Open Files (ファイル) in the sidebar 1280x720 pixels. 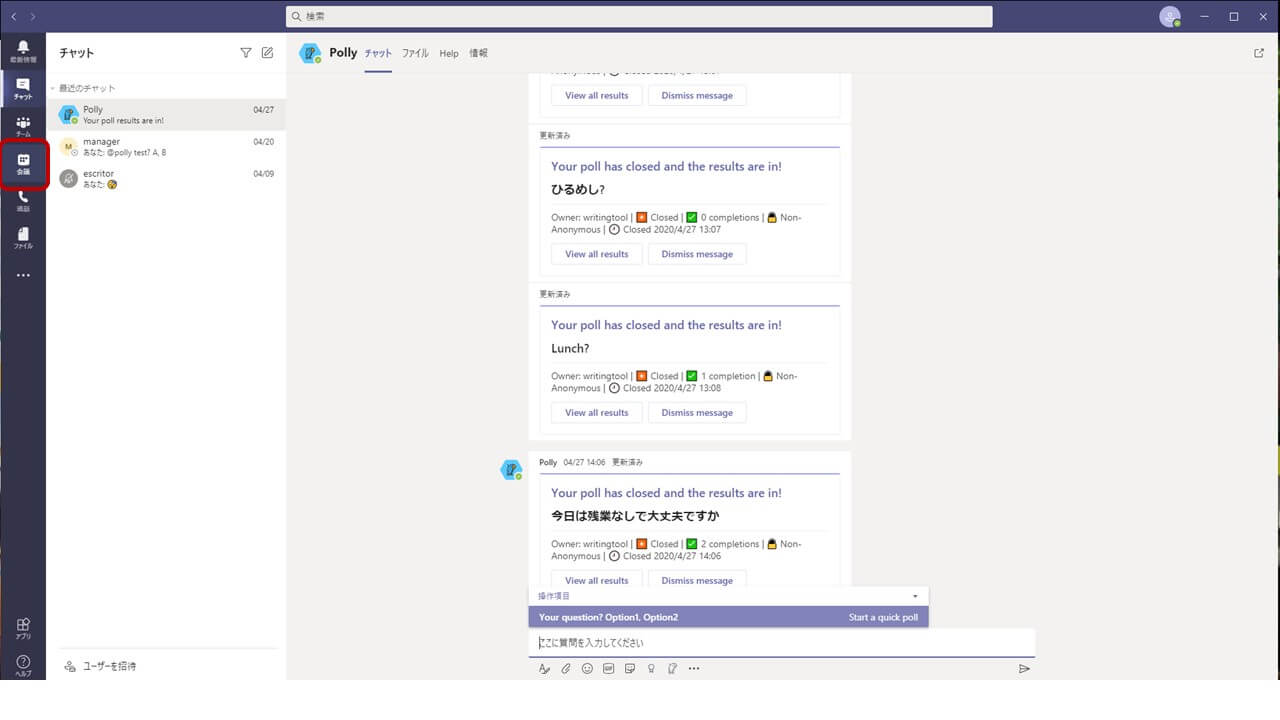[23, 238]
